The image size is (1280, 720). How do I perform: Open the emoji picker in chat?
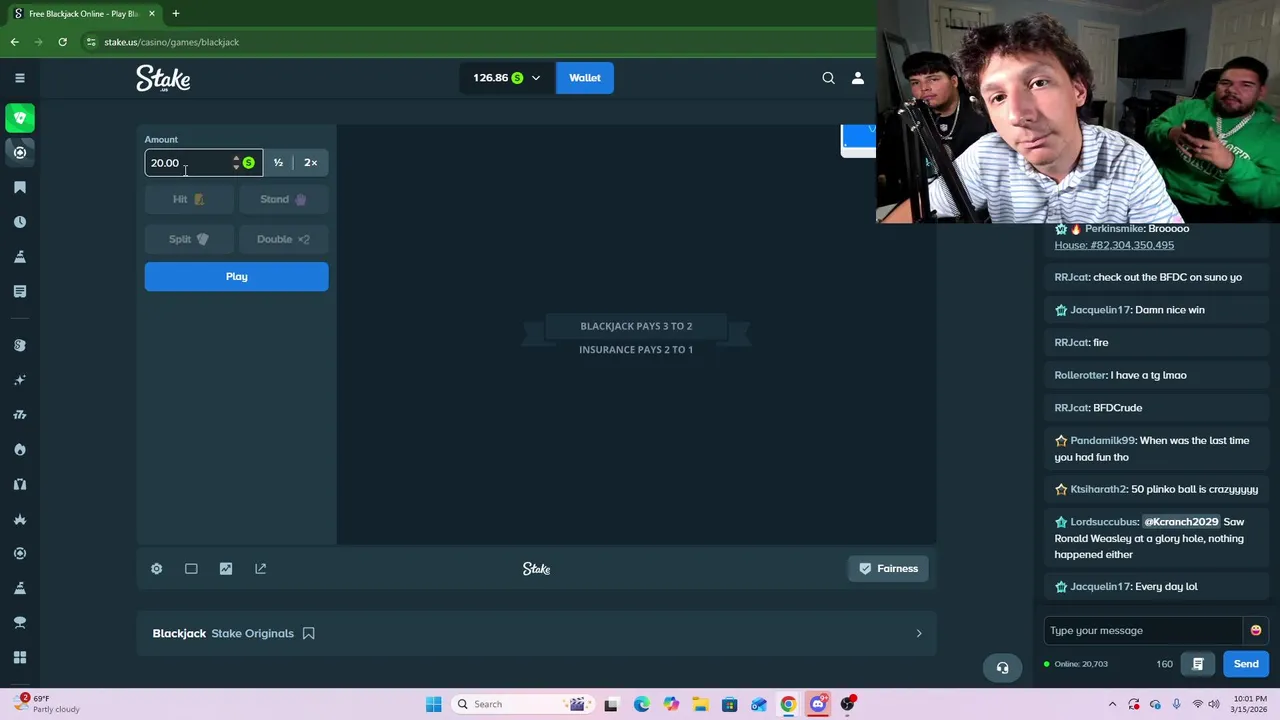(1255, 630)
